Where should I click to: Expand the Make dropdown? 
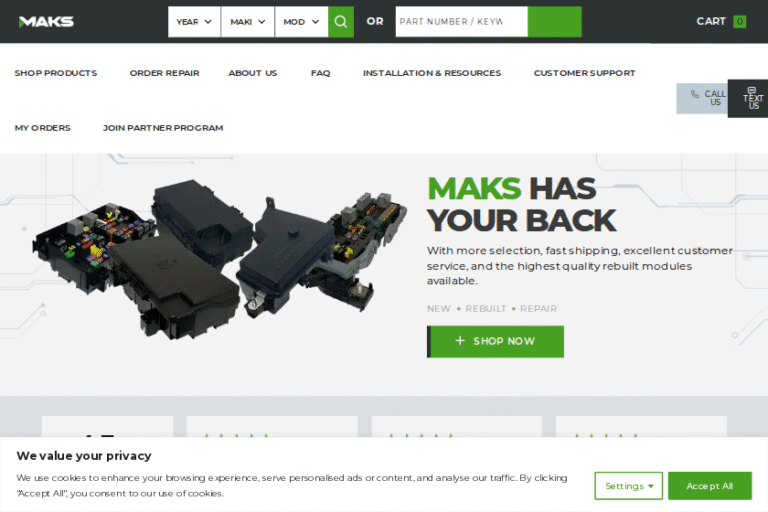[248, 22]
